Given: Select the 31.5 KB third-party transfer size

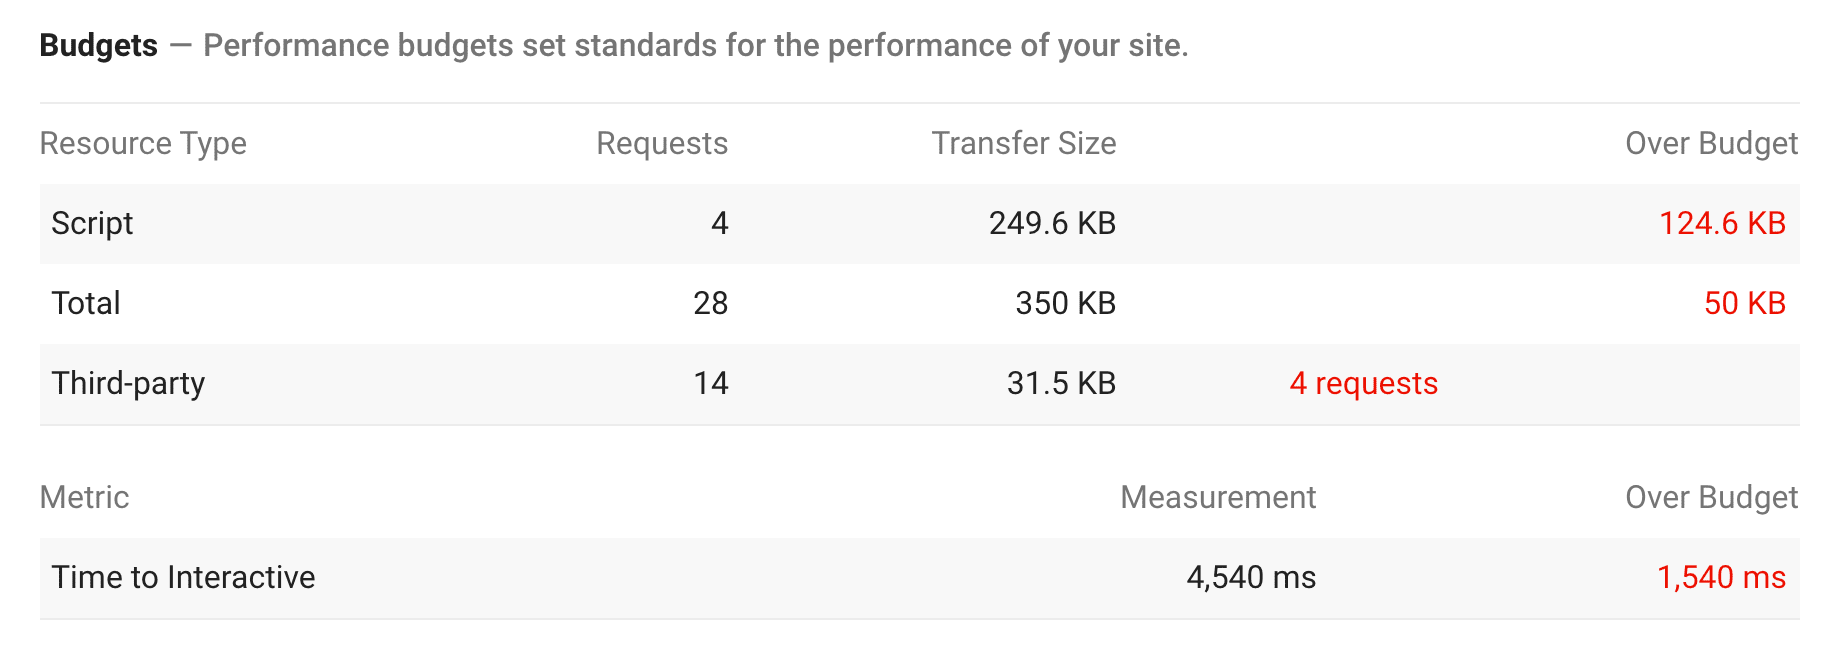Looking at the screenshot, I should (x=1060, y=384).
